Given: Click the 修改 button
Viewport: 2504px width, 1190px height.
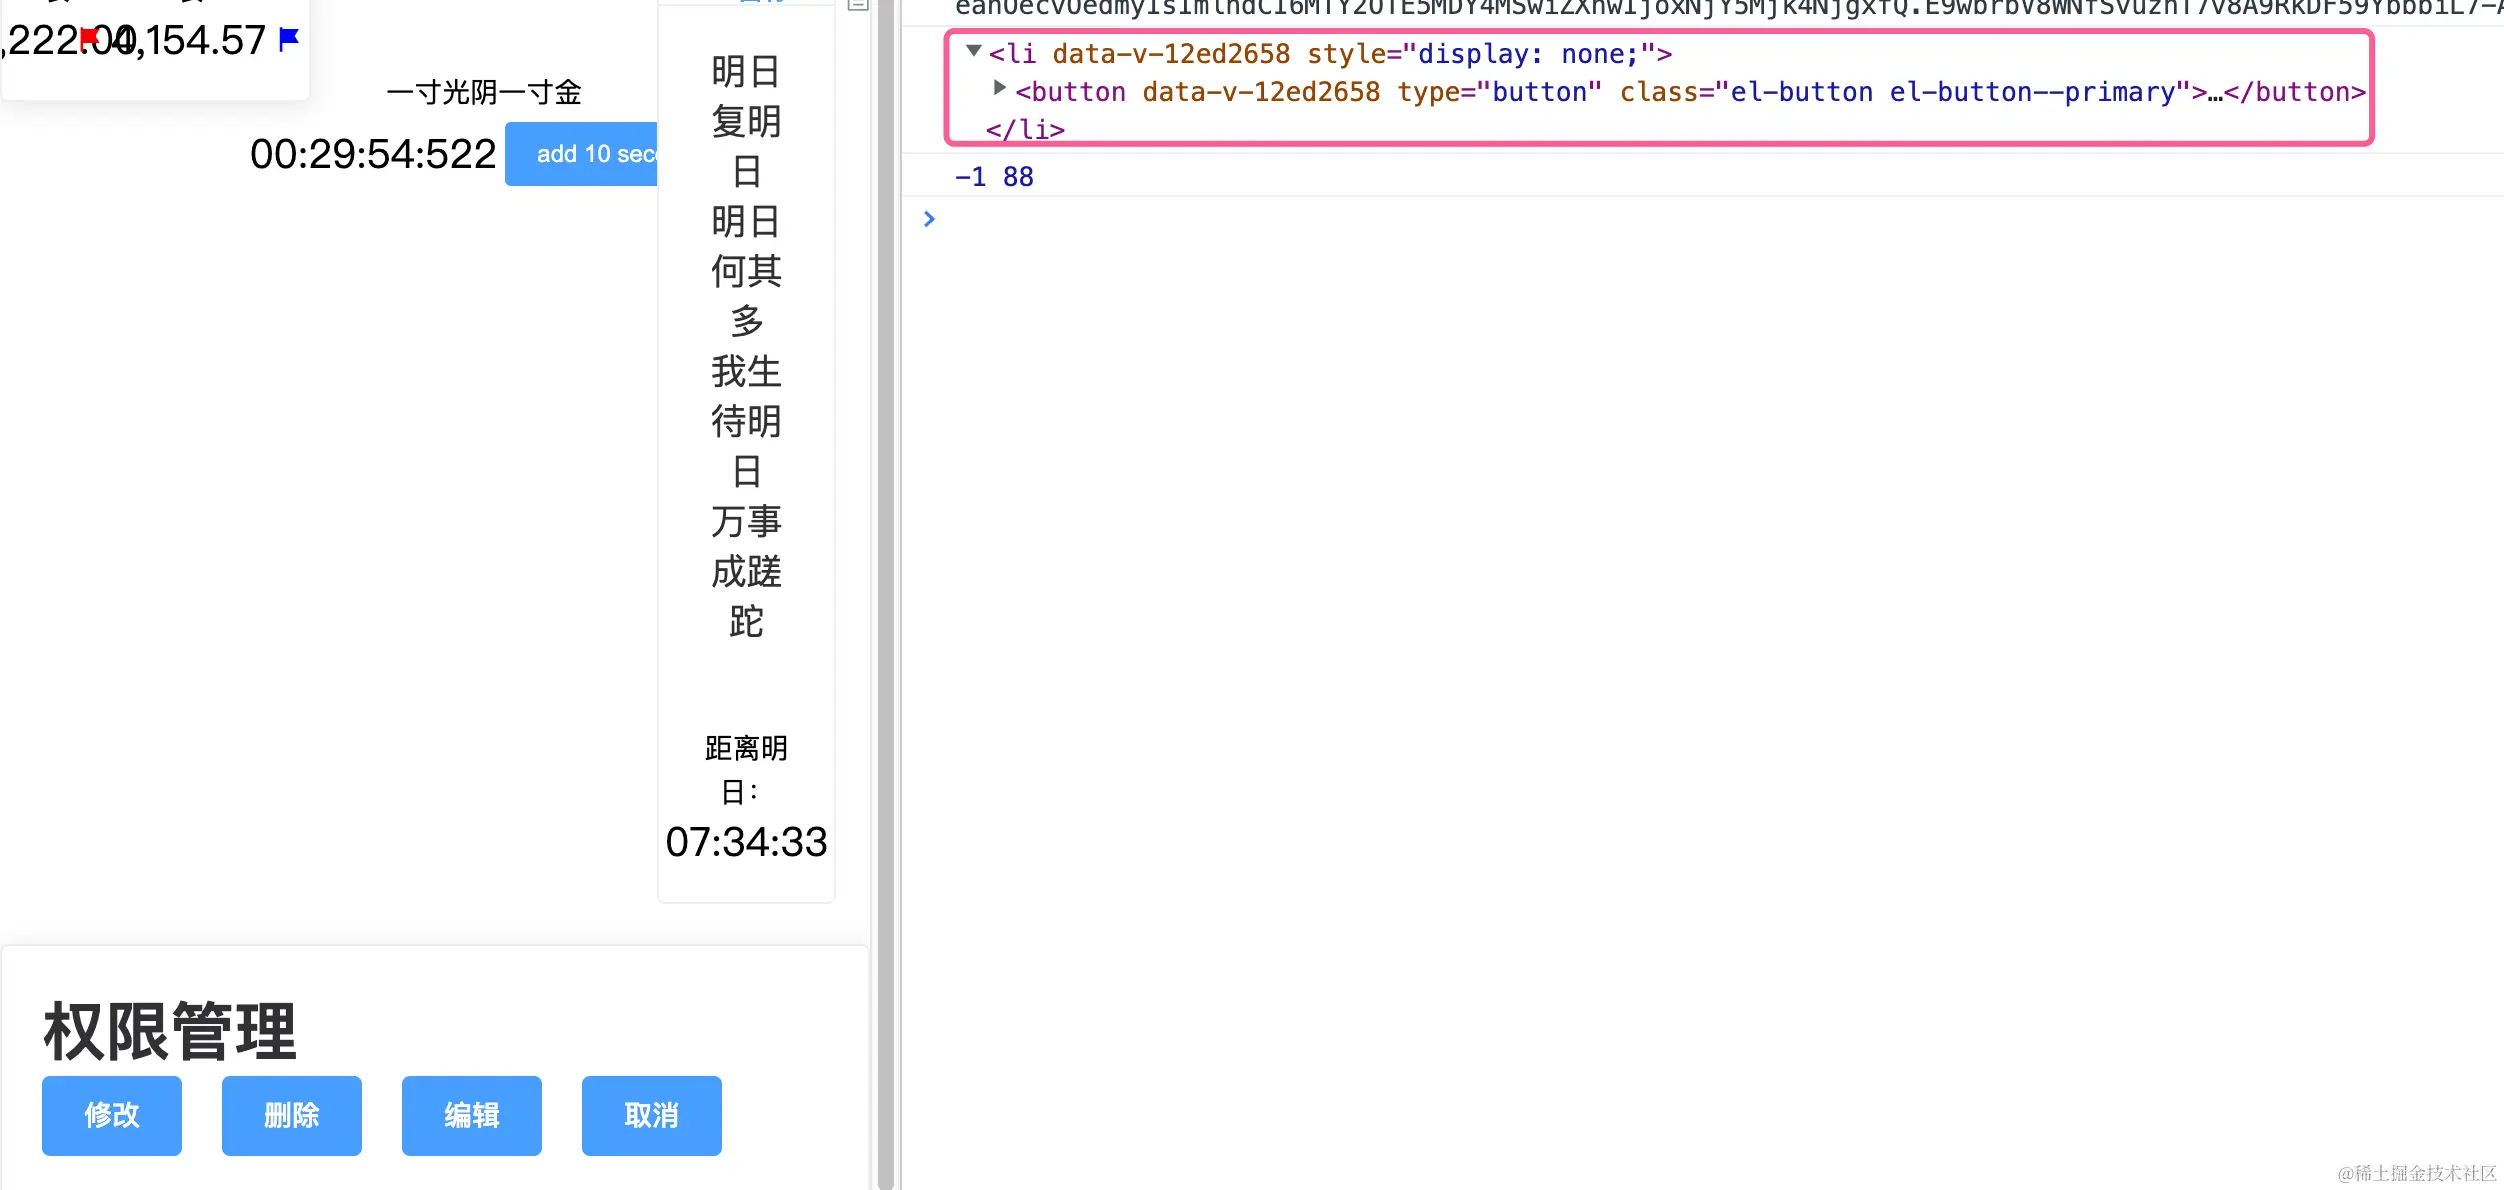Looking at the screenshot, I should [112, 1115].
